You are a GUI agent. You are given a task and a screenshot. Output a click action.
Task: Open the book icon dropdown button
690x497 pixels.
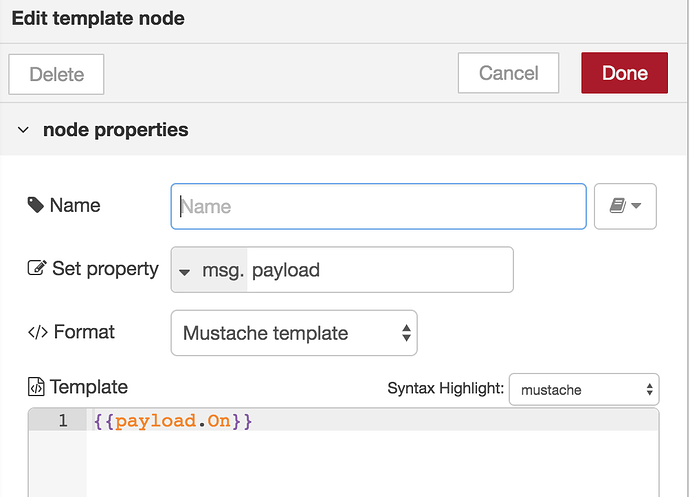[x=625, y=206]
